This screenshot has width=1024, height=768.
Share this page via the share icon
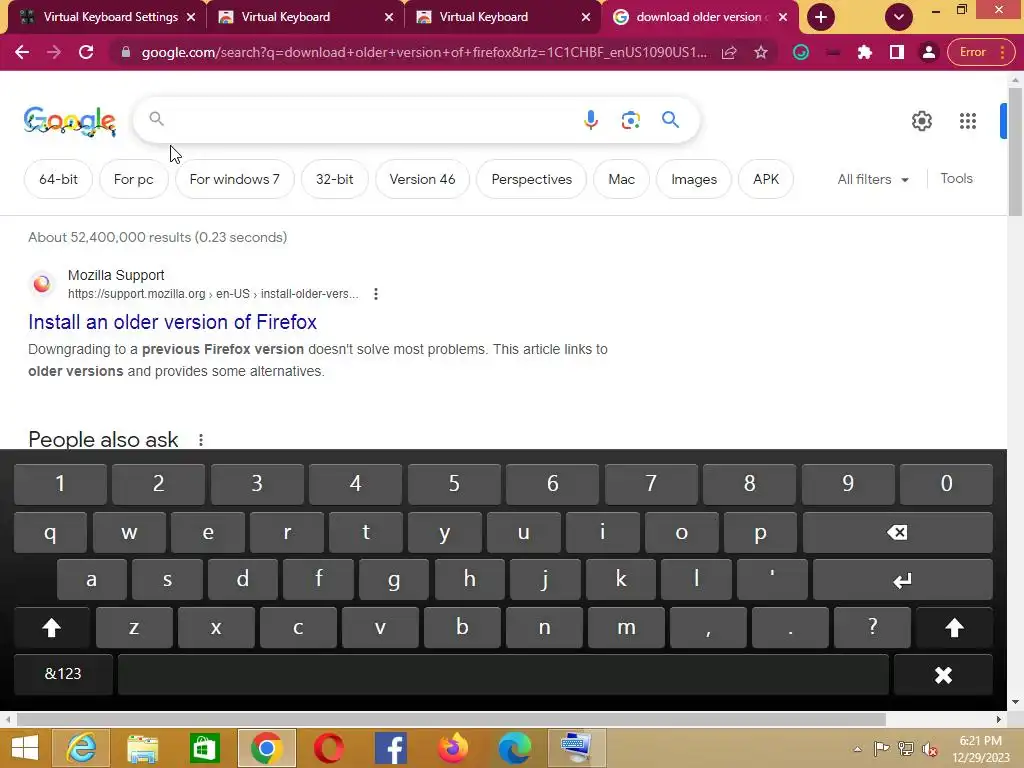pyautogui.click(x=729, y=52)
